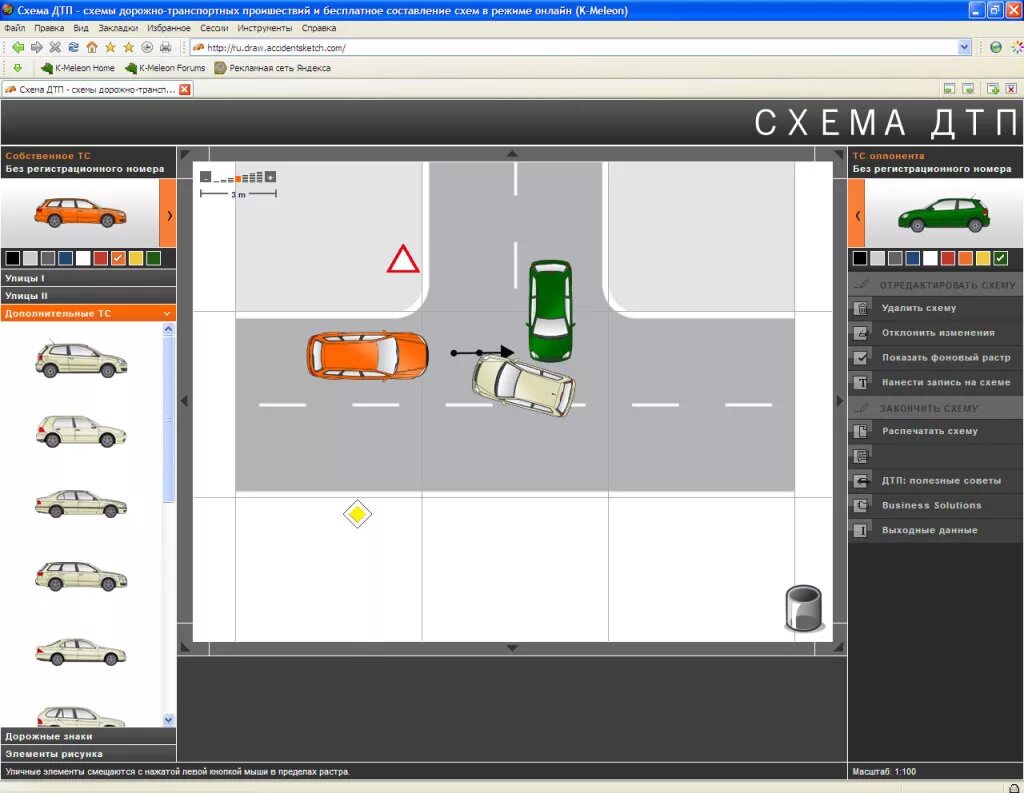Open the address bar URL dropdown

(964, 47)
